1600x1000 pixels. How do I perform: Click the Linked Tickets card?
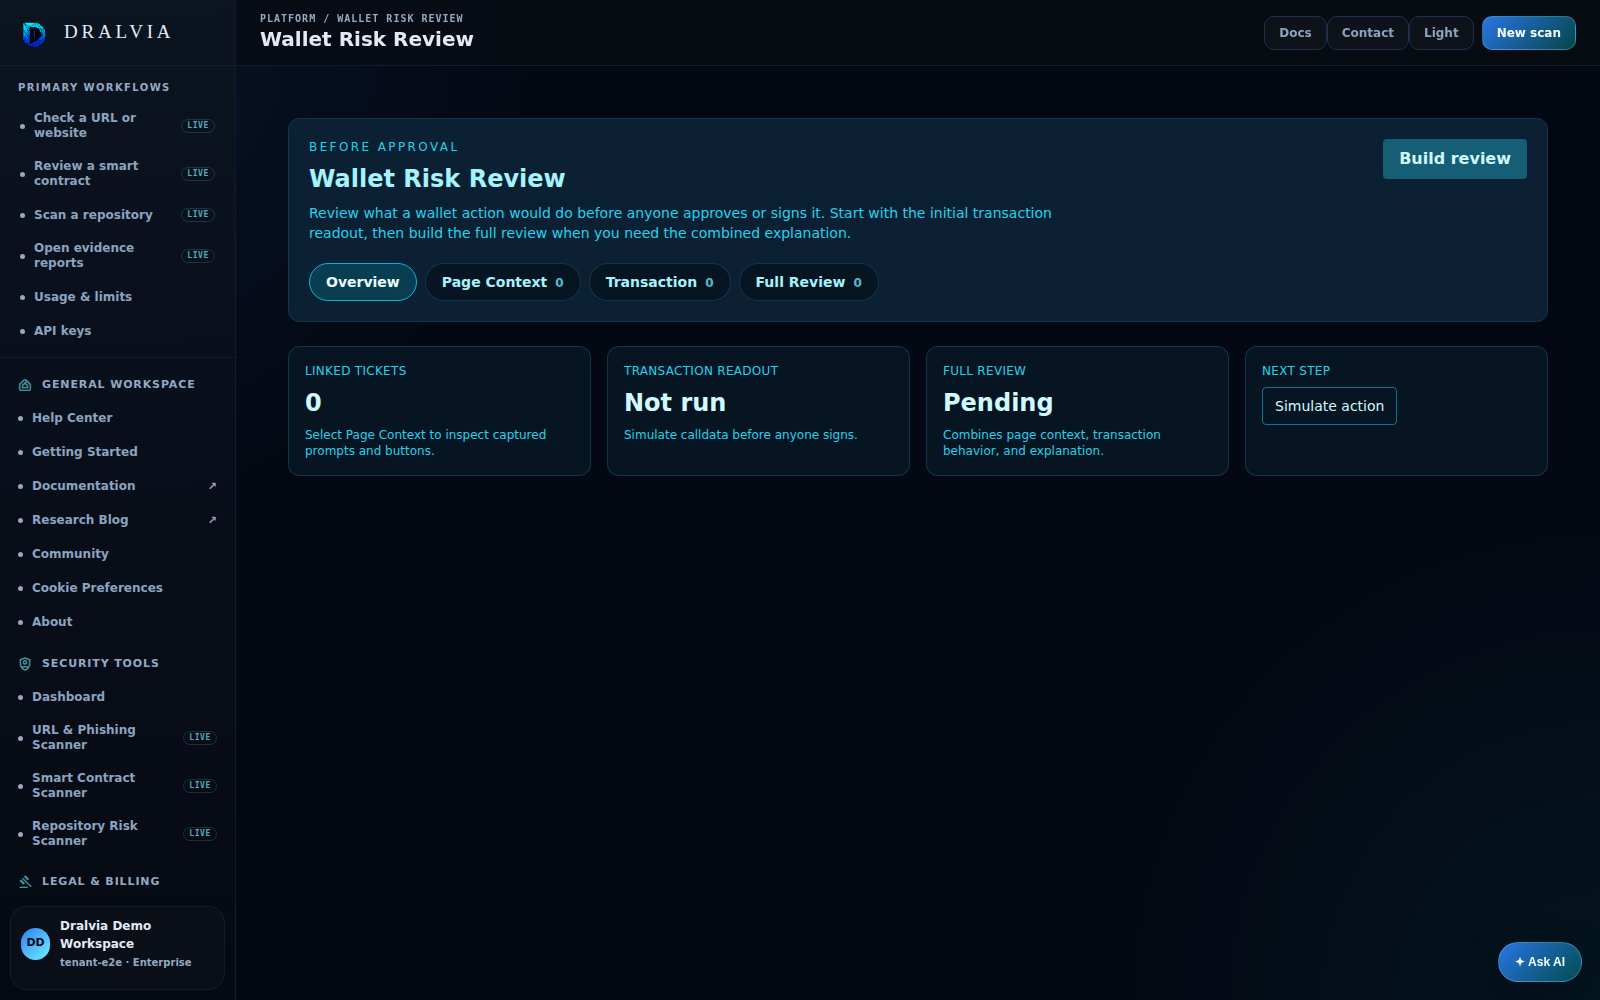pos(439,411)
